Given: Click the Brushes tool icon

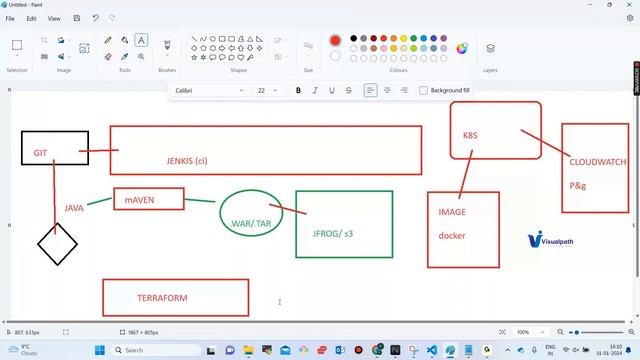Looking at the screenshot, I should [x=167, y=44].
